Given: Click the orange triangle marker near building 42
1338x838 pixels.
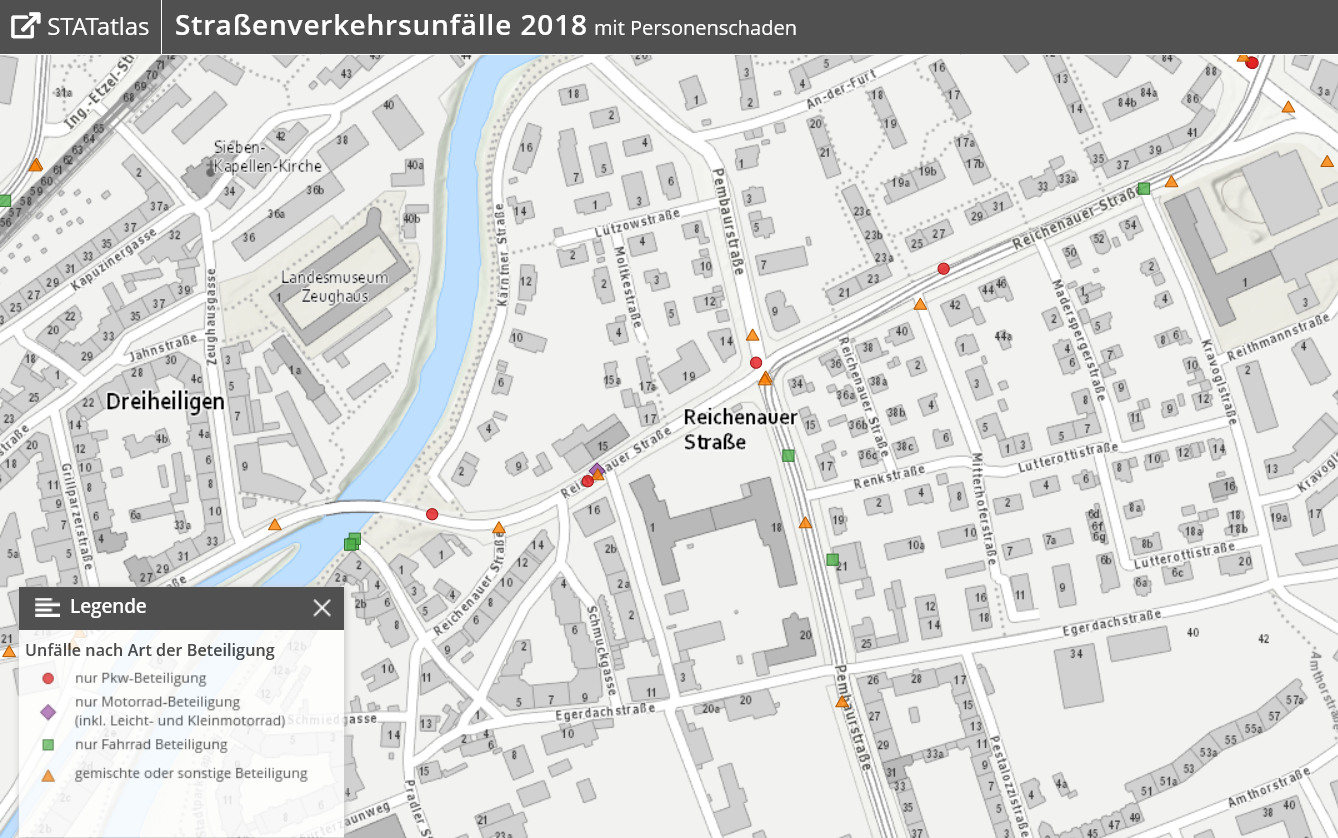Looking at the screenshot, I should pyautogui.click(x=919, y=304).
